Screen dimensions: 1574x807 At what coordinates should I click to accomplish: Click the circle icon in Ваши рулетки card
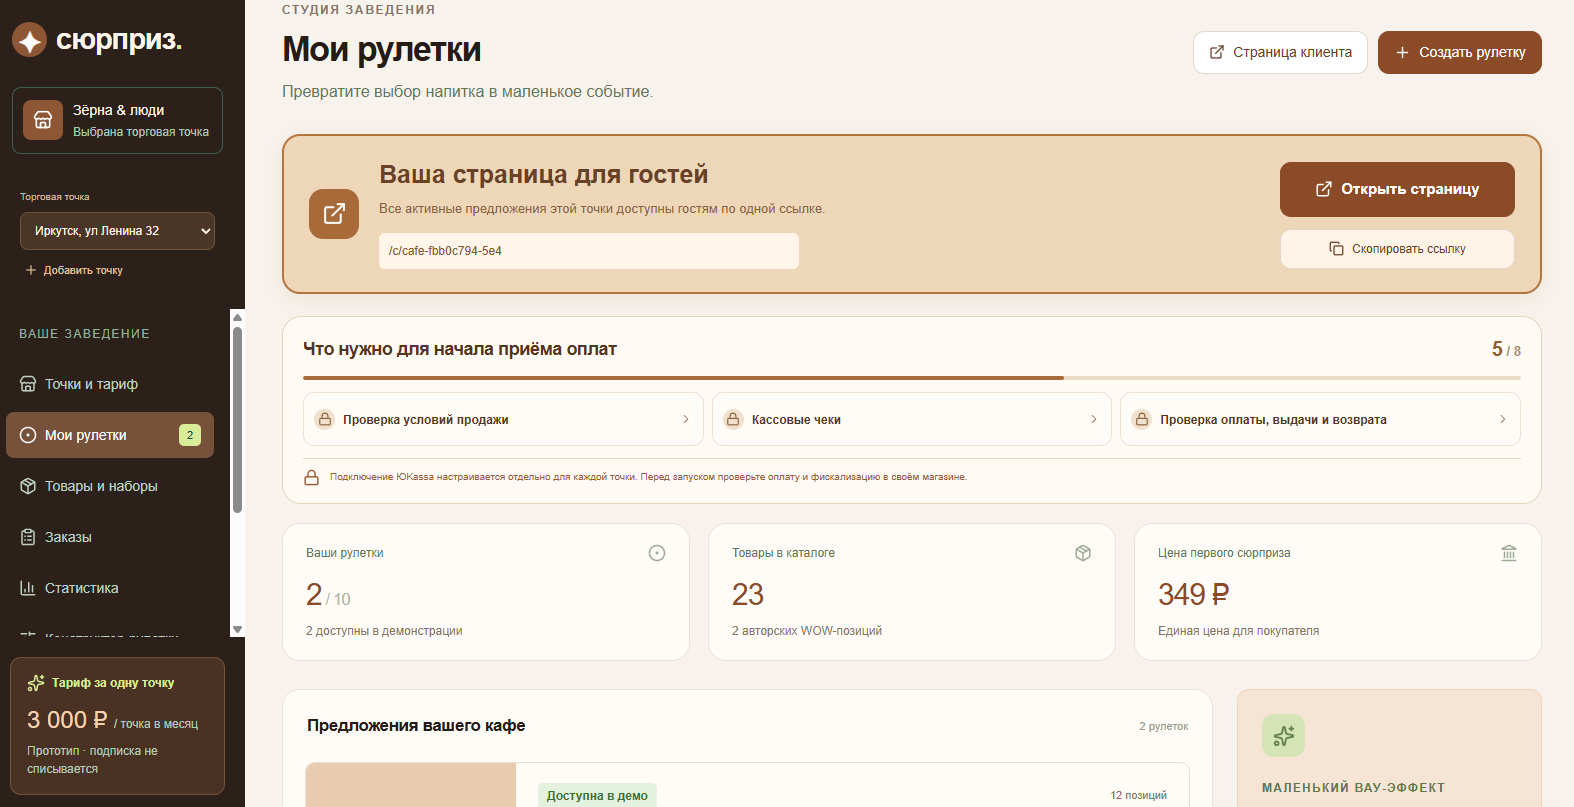point(657,553)
